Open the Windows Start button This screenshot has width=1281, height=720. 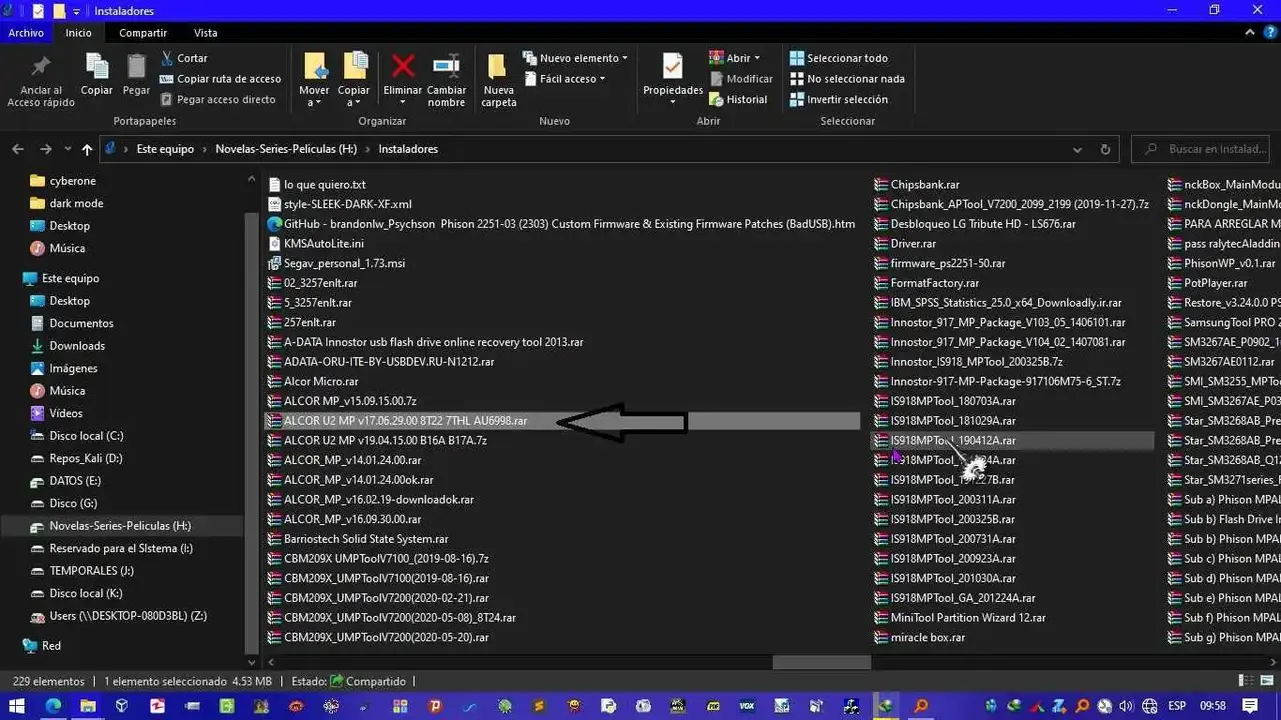click(17, 706)
